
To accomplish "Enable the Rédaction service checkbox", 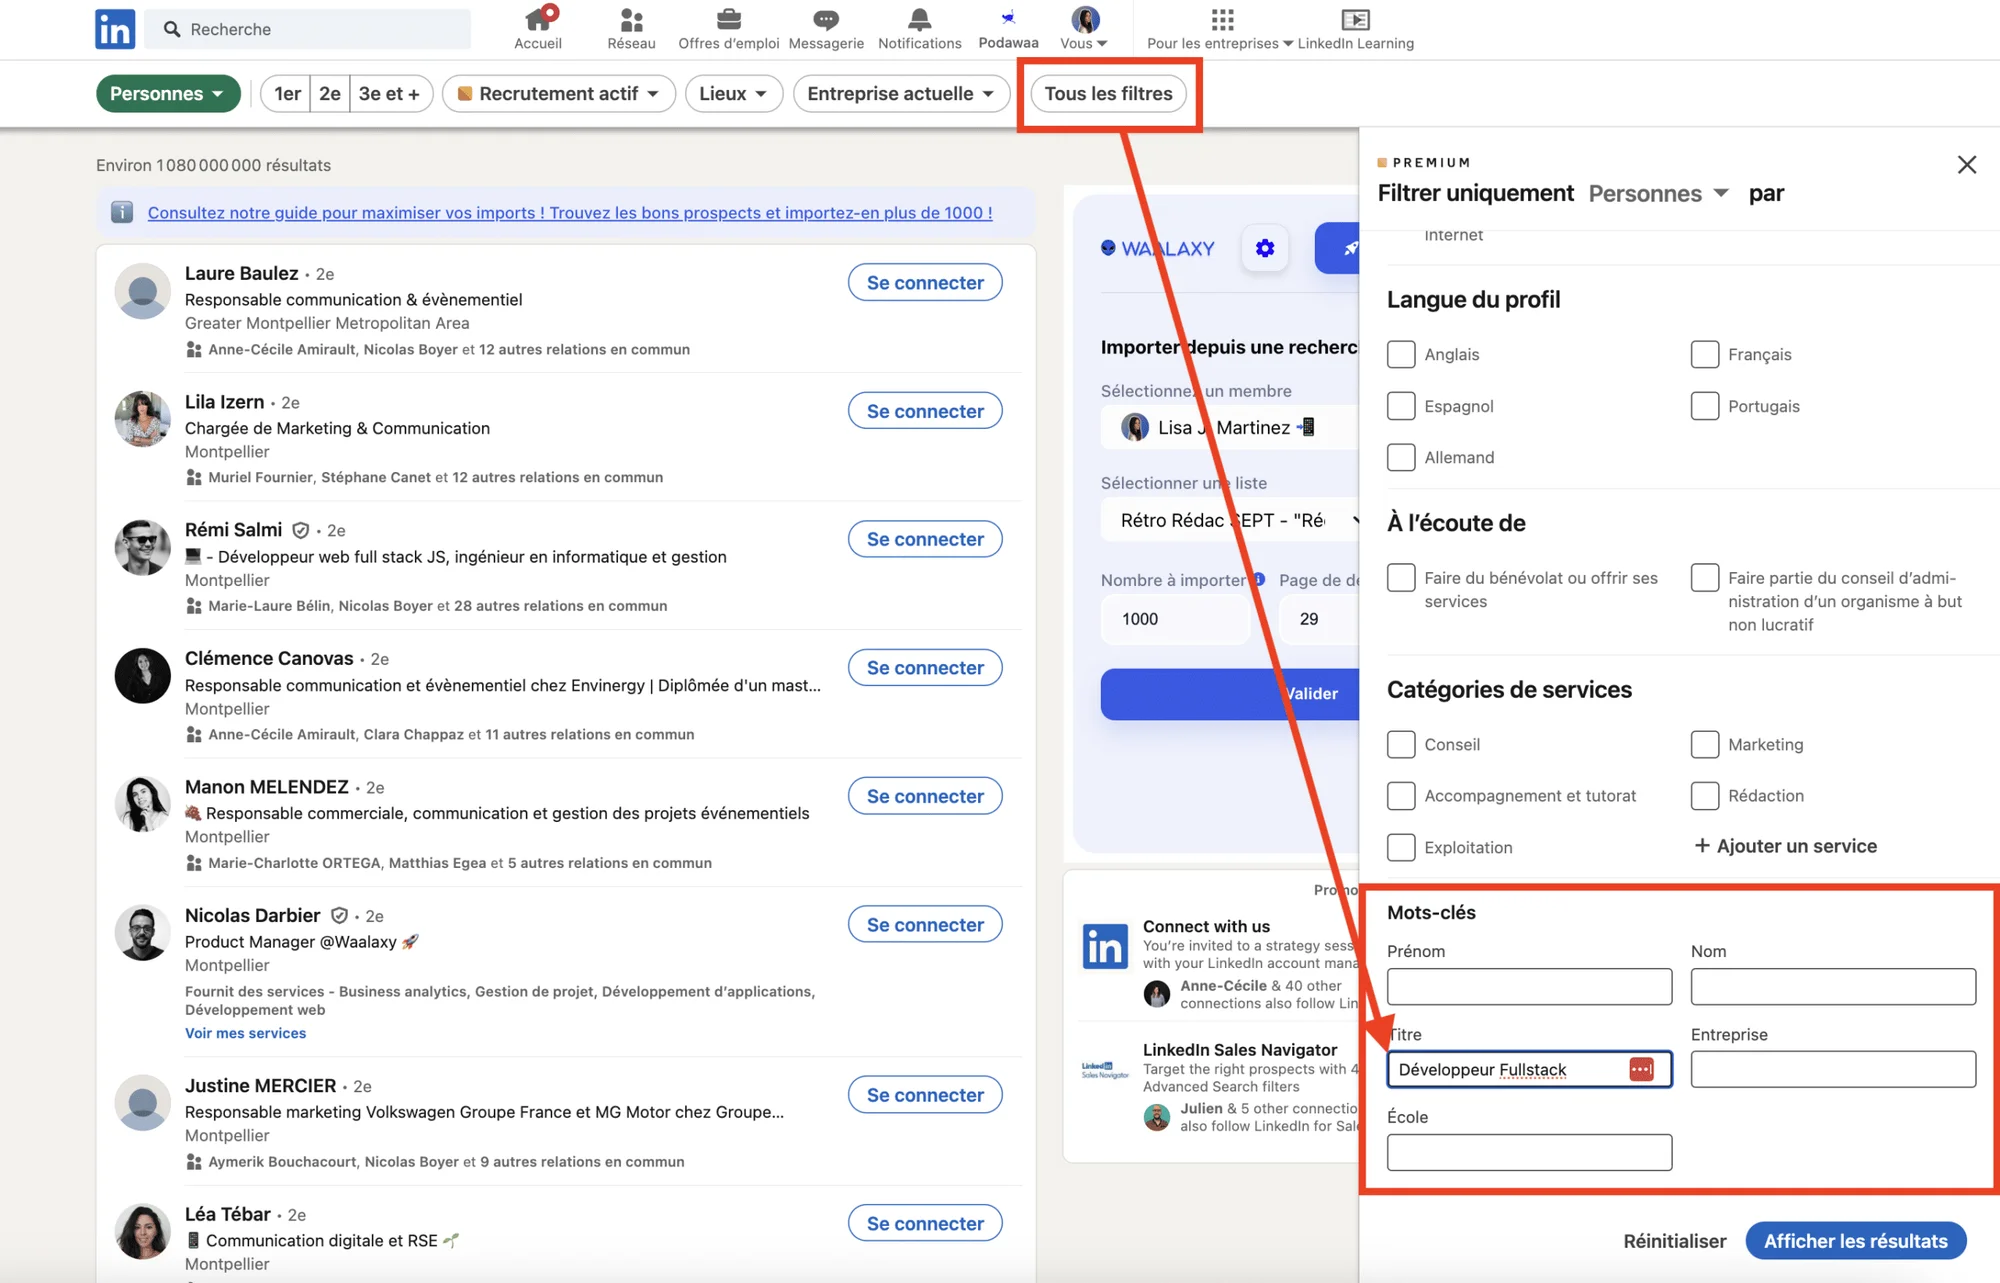I will 1705,795.
